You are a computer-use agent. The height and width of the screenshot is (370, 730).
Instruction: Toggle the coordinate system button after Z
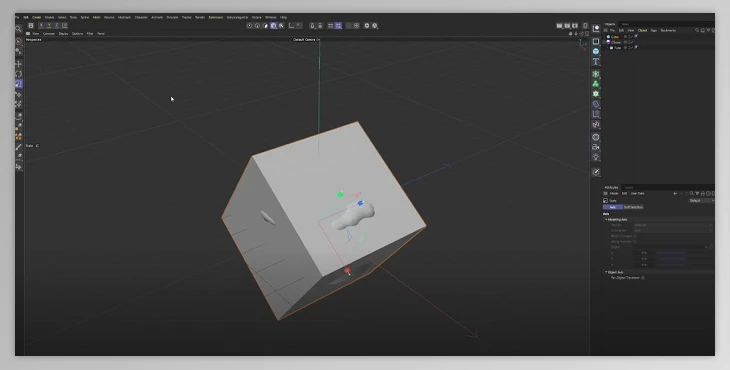65,26
